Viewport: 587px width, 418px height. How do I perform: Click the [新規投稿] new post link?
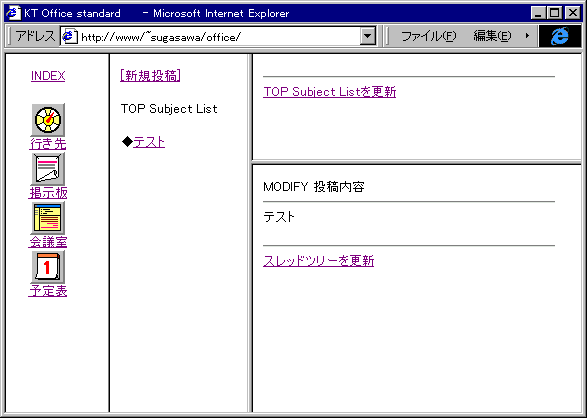150,76
